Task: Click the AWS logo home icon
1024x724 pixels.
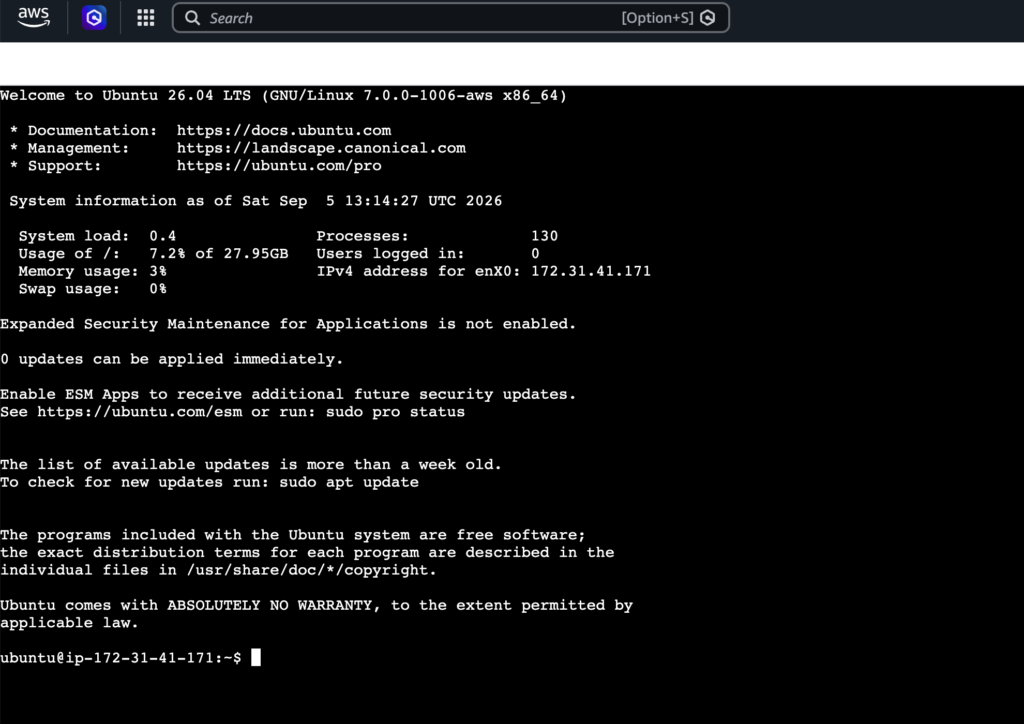Action: tap(33, 18)
